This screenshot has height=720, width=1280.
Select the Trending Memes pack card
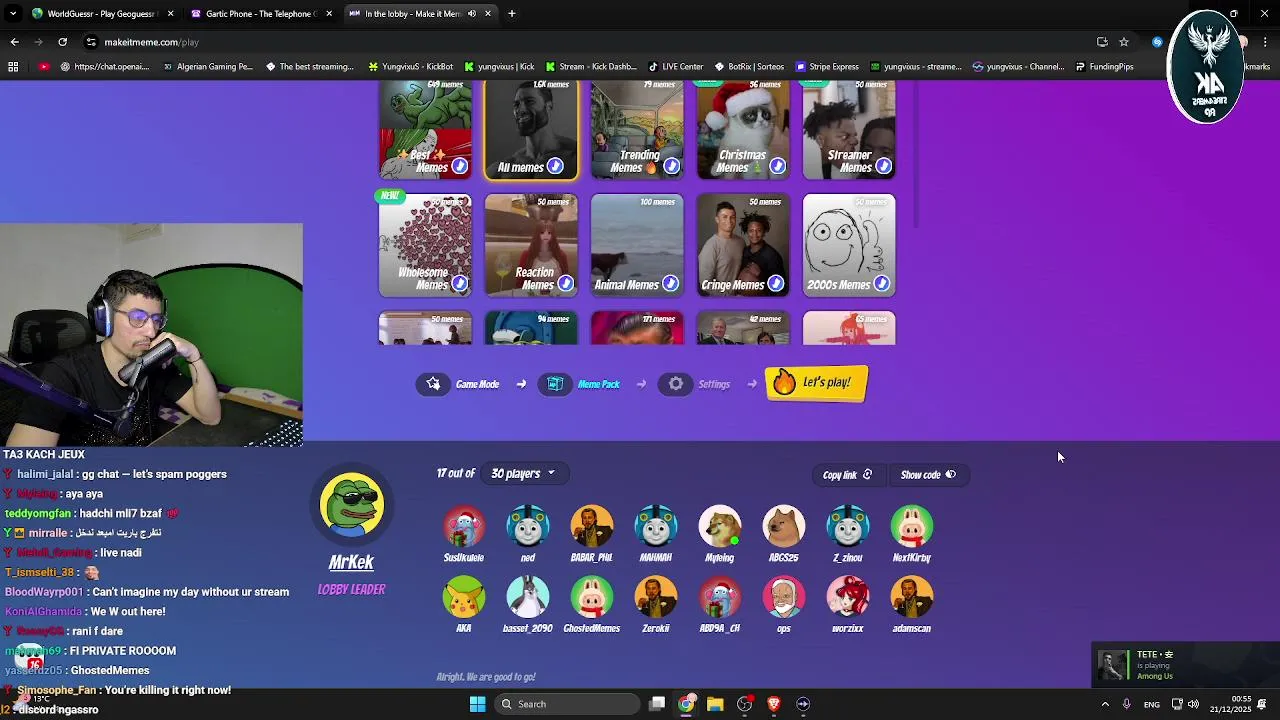coord(637,130)
